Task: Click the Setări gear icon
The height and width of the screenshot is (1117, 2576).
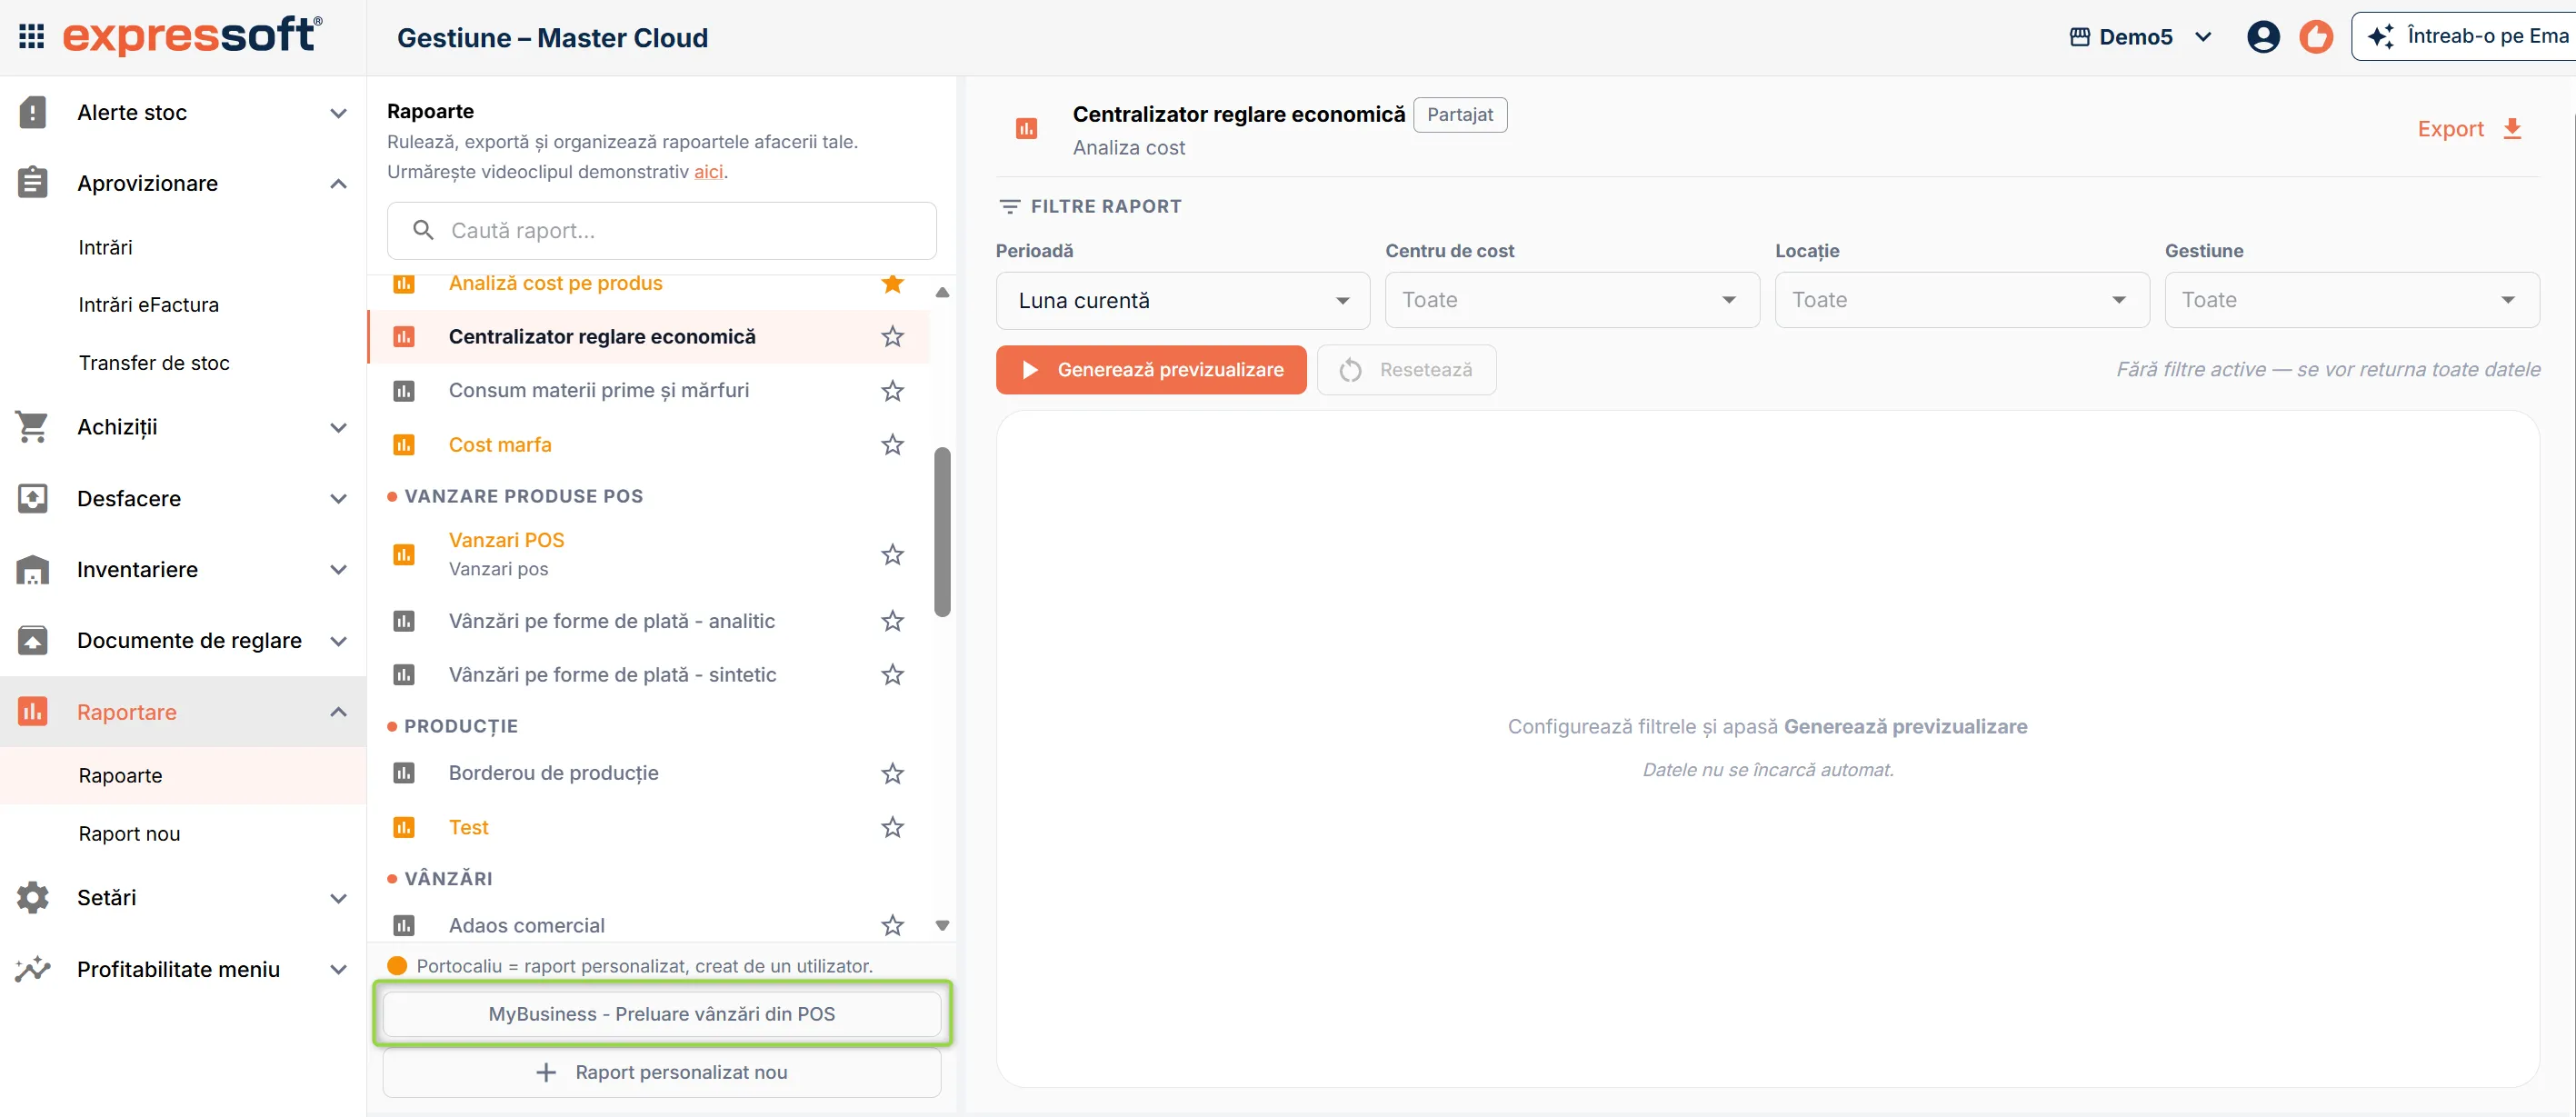Action: tap(33, 897)
